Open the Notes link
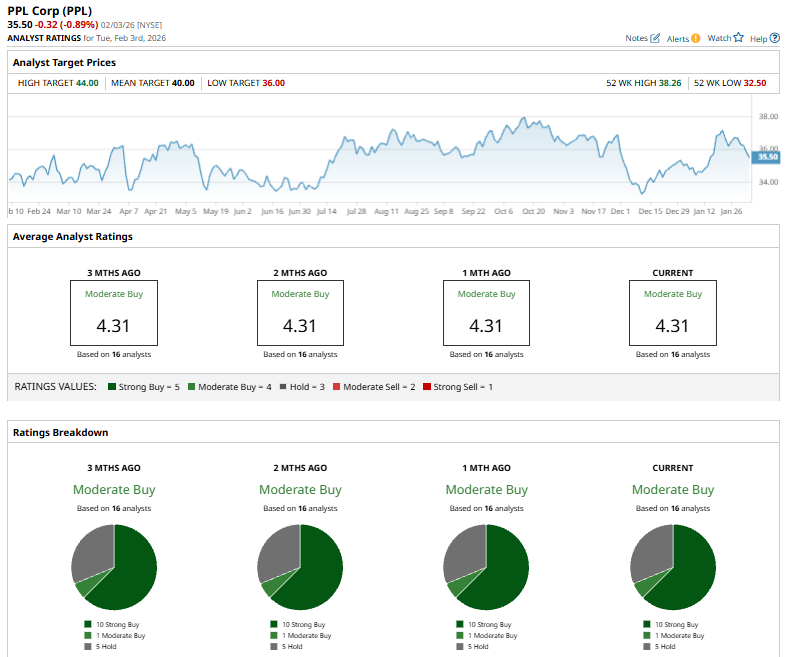 coord(636,38)
